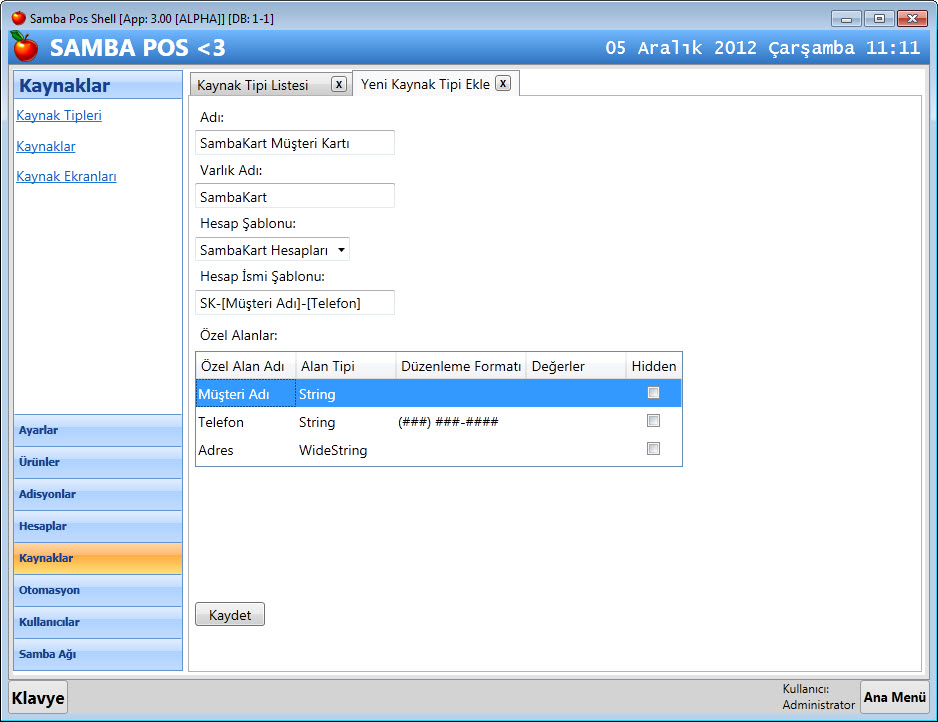The height and width of the screenshot is (722, 938).
Task: Click the Adı input field
Action: coord(295,143)
